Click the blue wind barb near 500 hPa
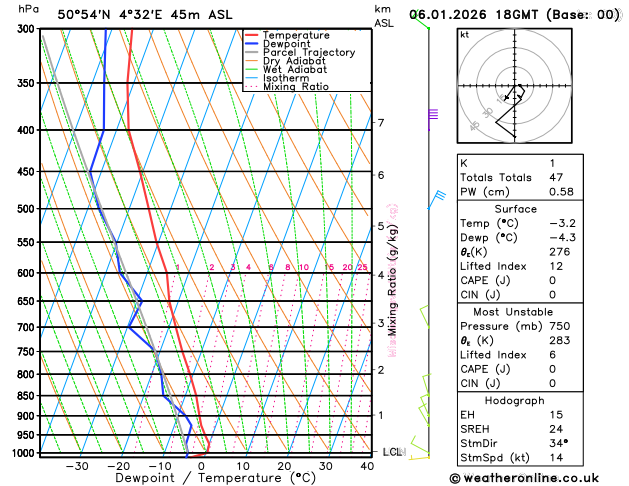 pos(436,200)
